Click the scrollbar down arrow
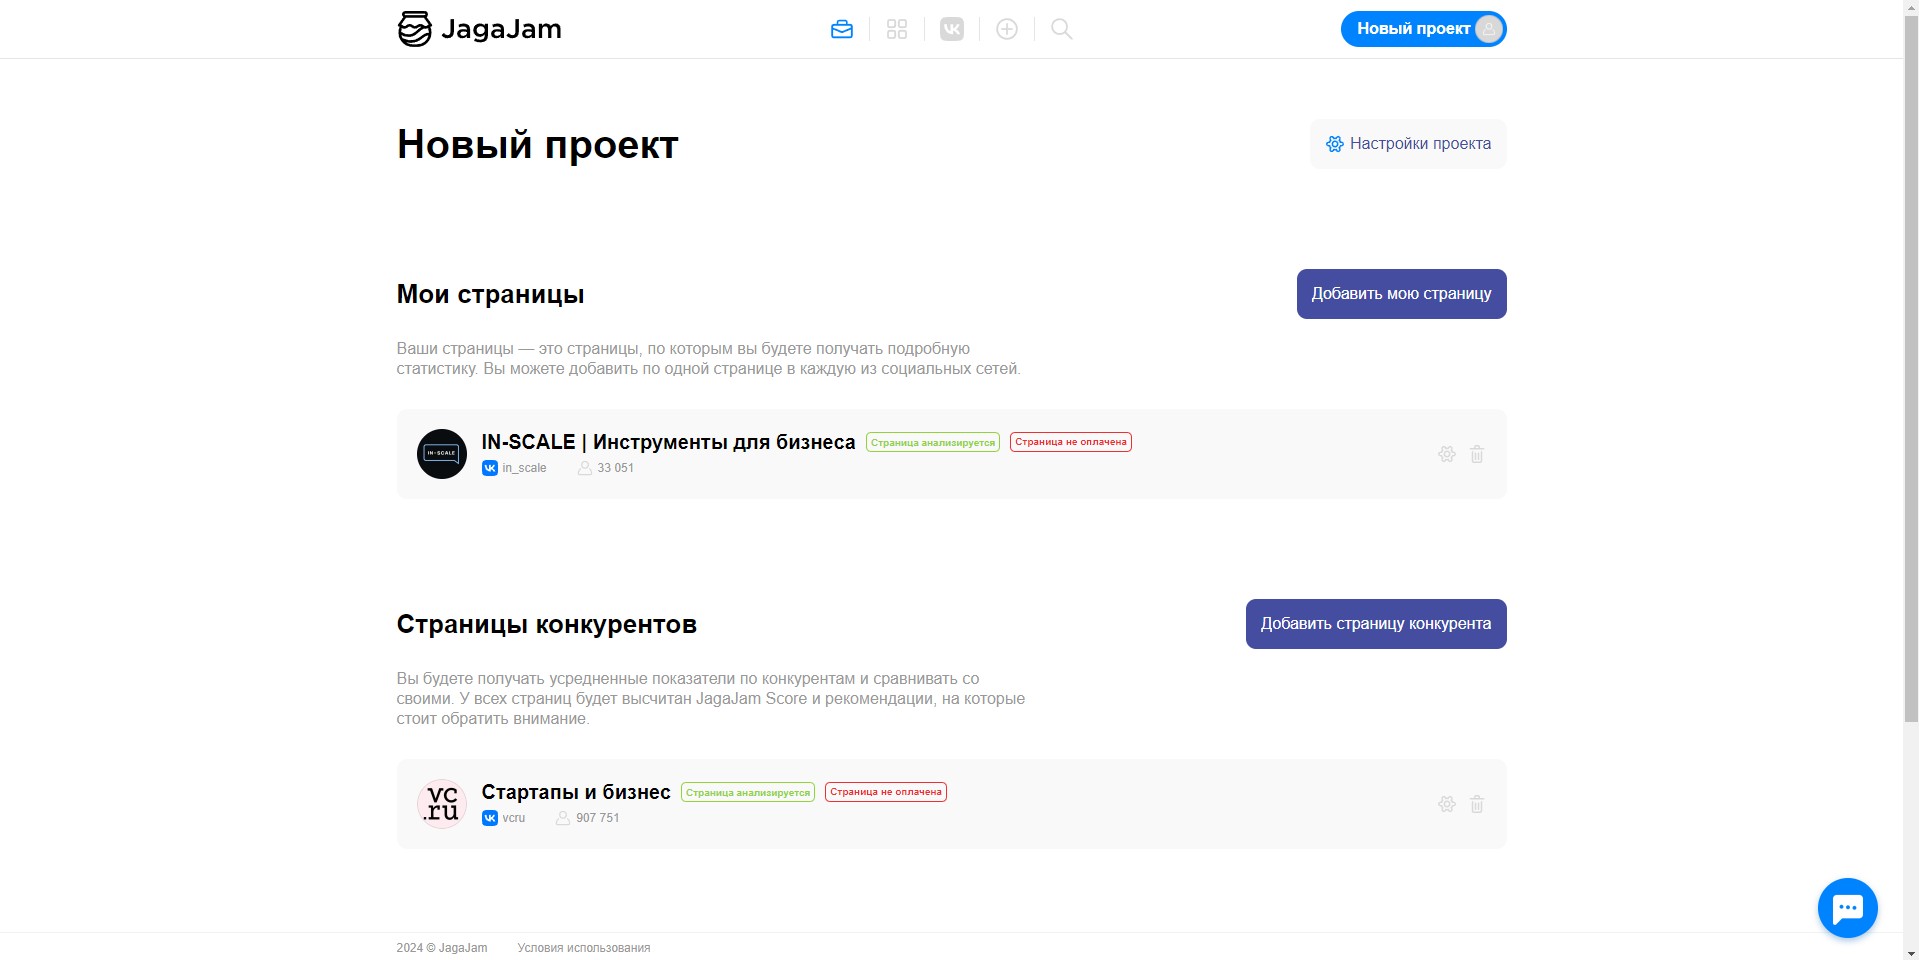The height and width of the screenshot is (960, 1919). pos(1911,952)
